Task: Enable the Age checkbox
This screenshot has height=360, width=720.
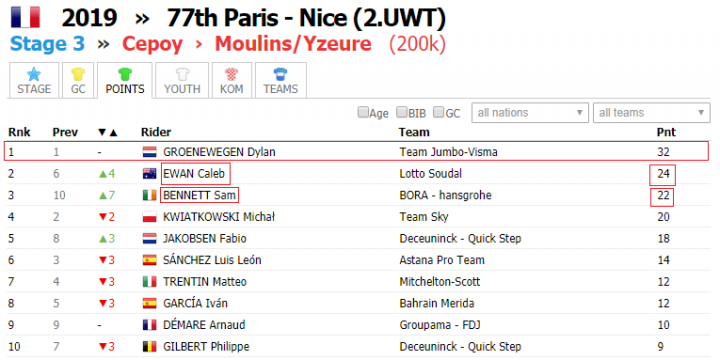Action: click(x=363, y=112)
